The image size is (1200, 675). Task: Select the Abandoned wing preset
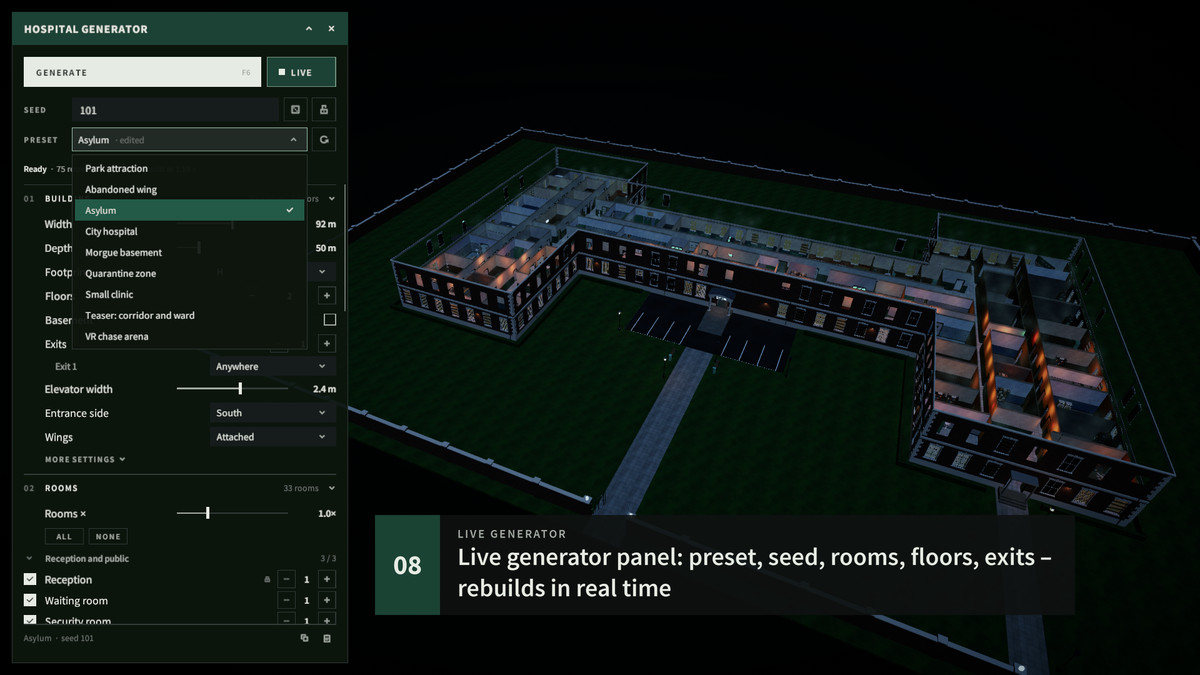(190, 190)
